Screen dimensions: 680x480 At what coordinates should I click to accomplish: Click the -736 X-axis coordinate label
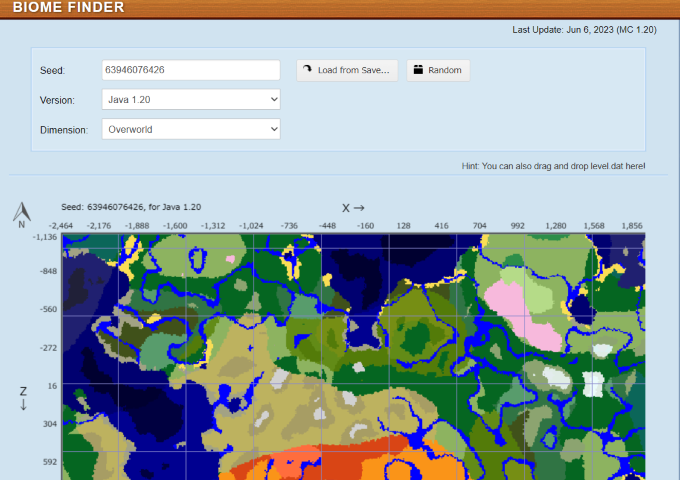289,226
